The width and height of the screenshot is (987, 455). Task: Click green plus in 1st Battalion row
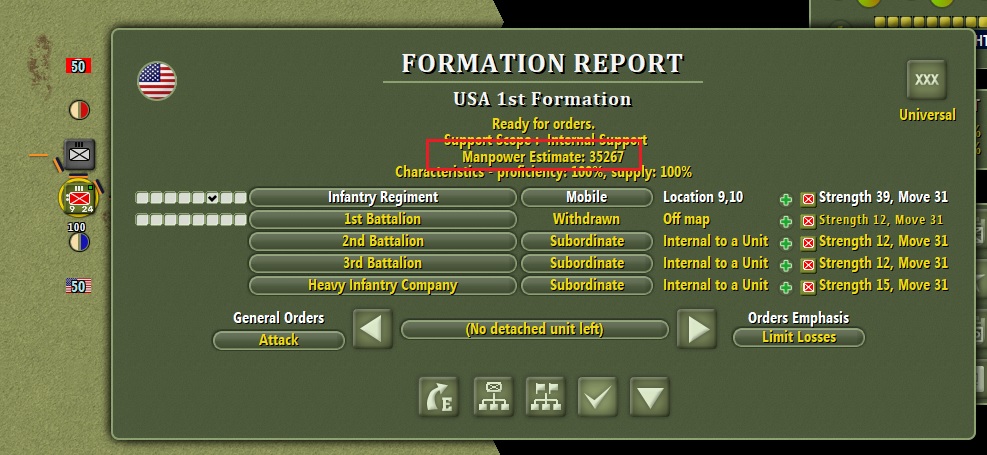pos(786,222)
